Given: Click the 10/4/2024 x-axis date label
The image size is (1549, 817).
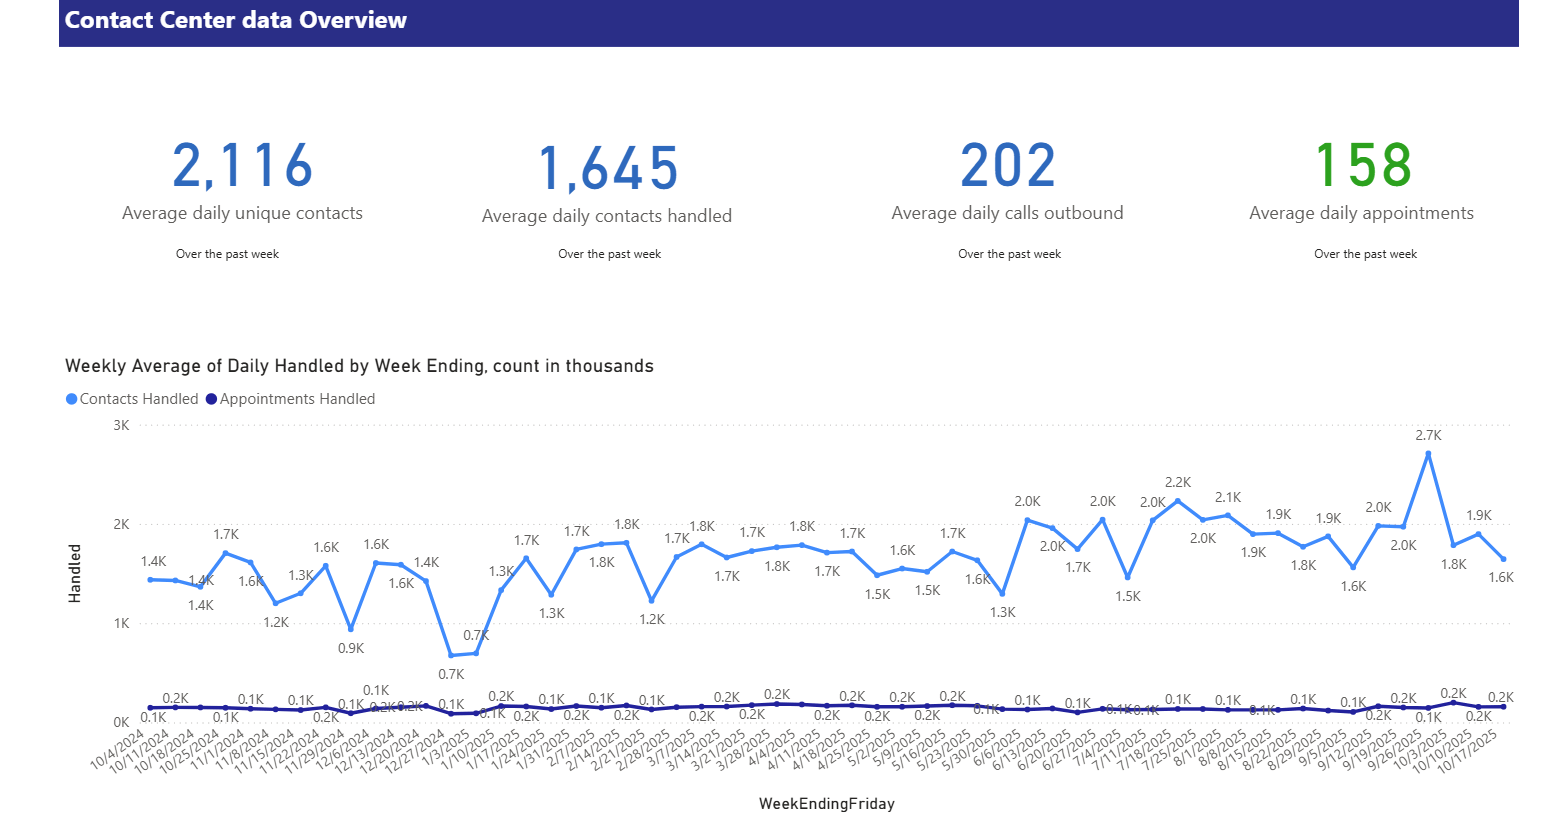Looking at the screenshot, I should coord(118,750).
